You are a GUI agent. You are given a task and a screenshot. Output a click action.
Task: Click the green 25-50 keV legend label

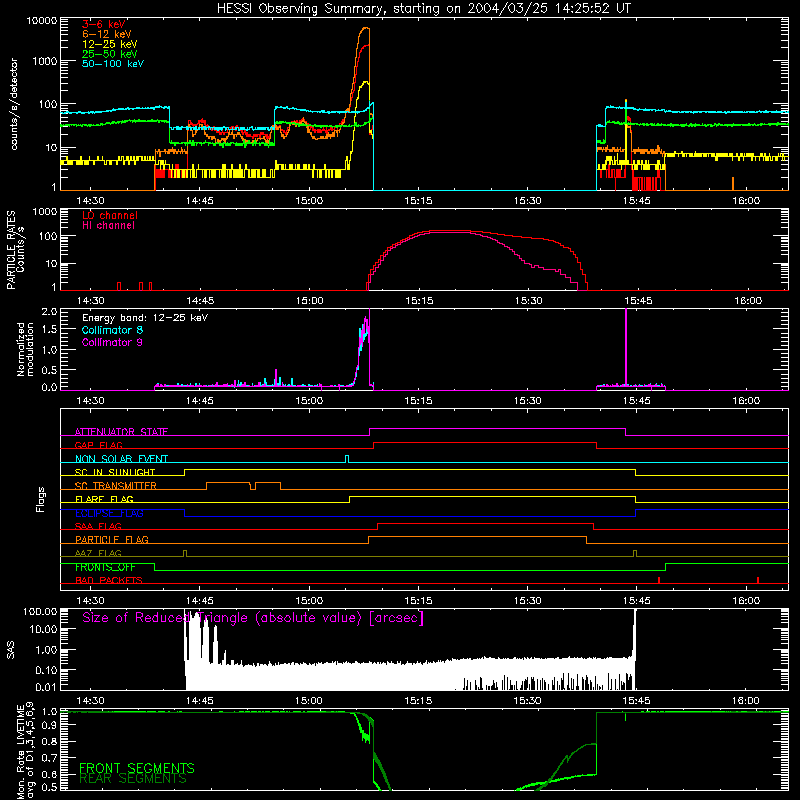[x=110, y=54]
